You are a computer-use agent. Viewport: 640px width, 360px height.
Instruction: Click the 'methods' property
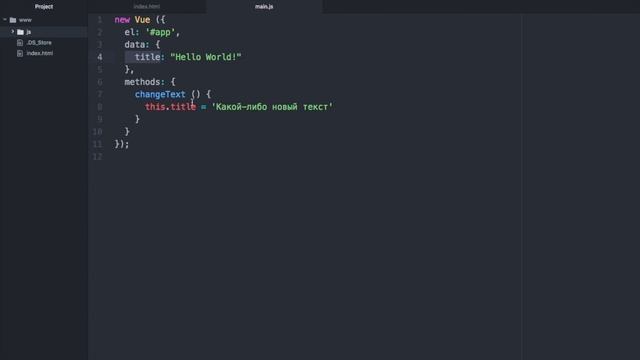pyautogui.click(x=142, y=82)
